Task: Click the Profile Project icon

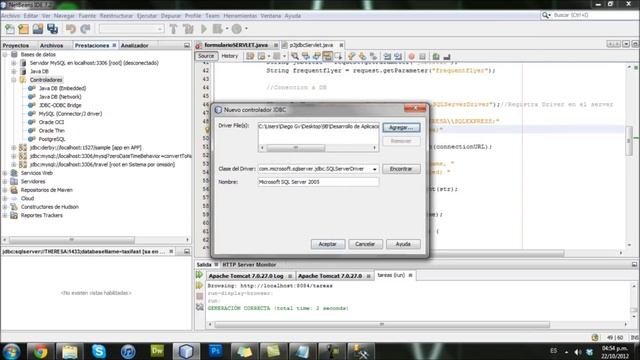Action: [237, 29]
